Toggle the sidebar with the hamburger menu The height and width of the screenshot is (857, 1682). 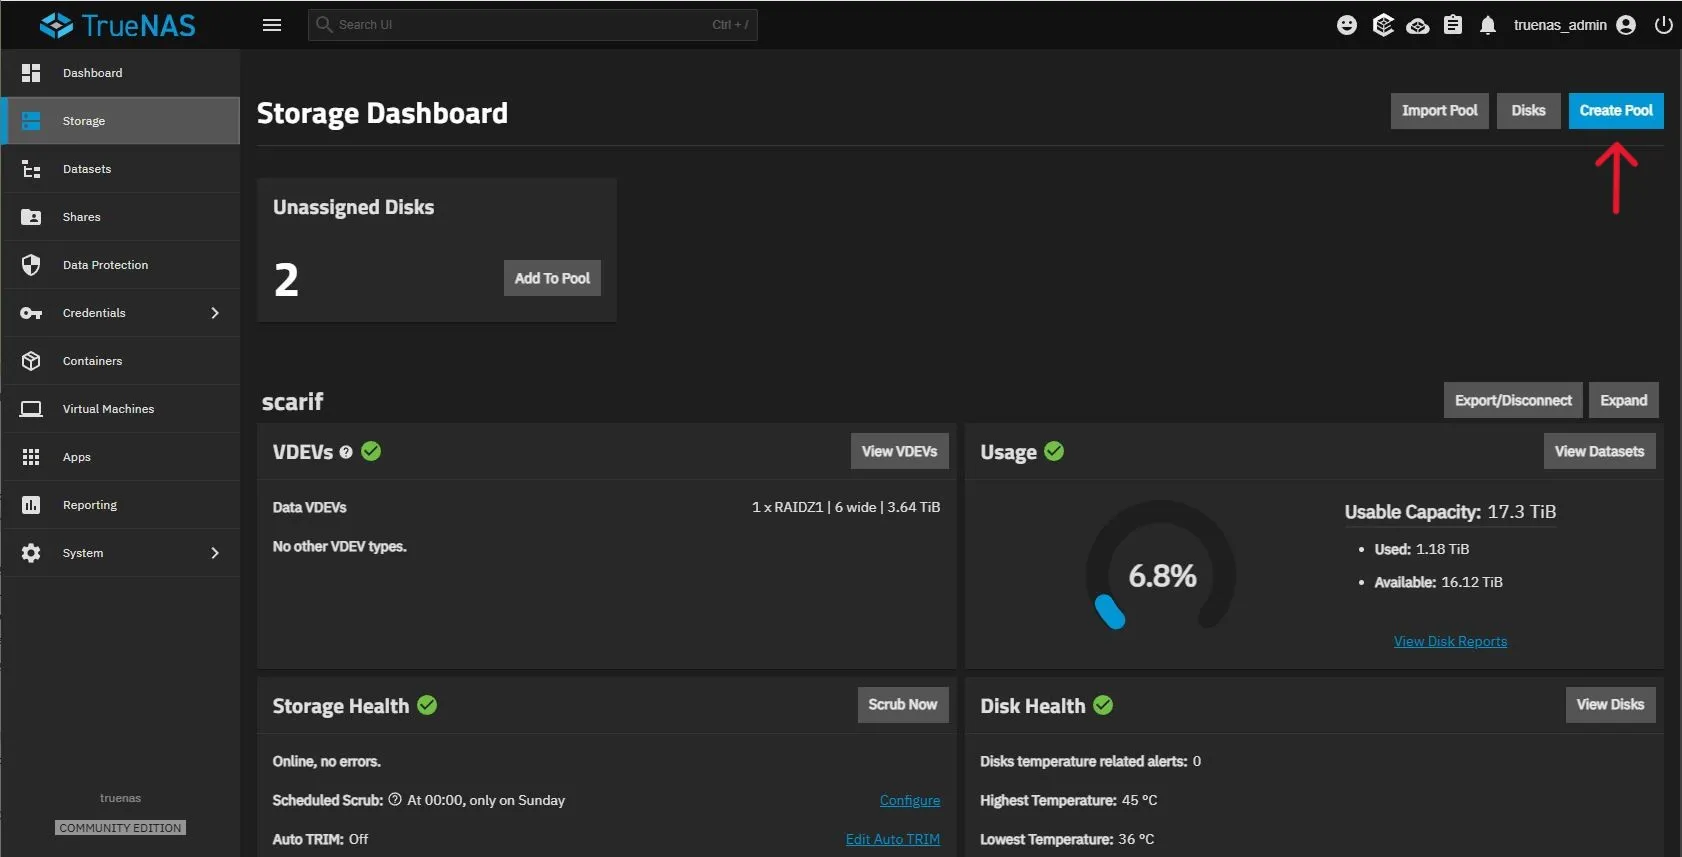pyautogui.click(x=272, y=25)
